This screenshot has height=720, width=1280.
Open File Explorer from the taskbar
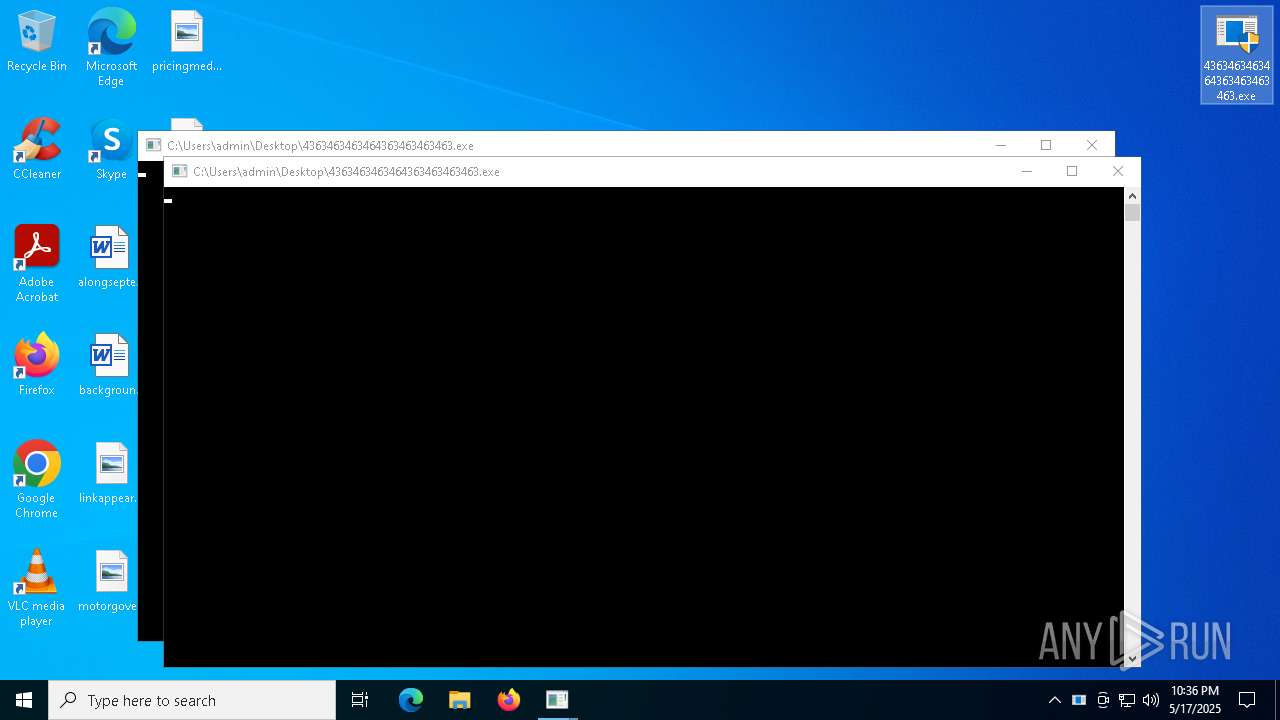coord(460,700)
